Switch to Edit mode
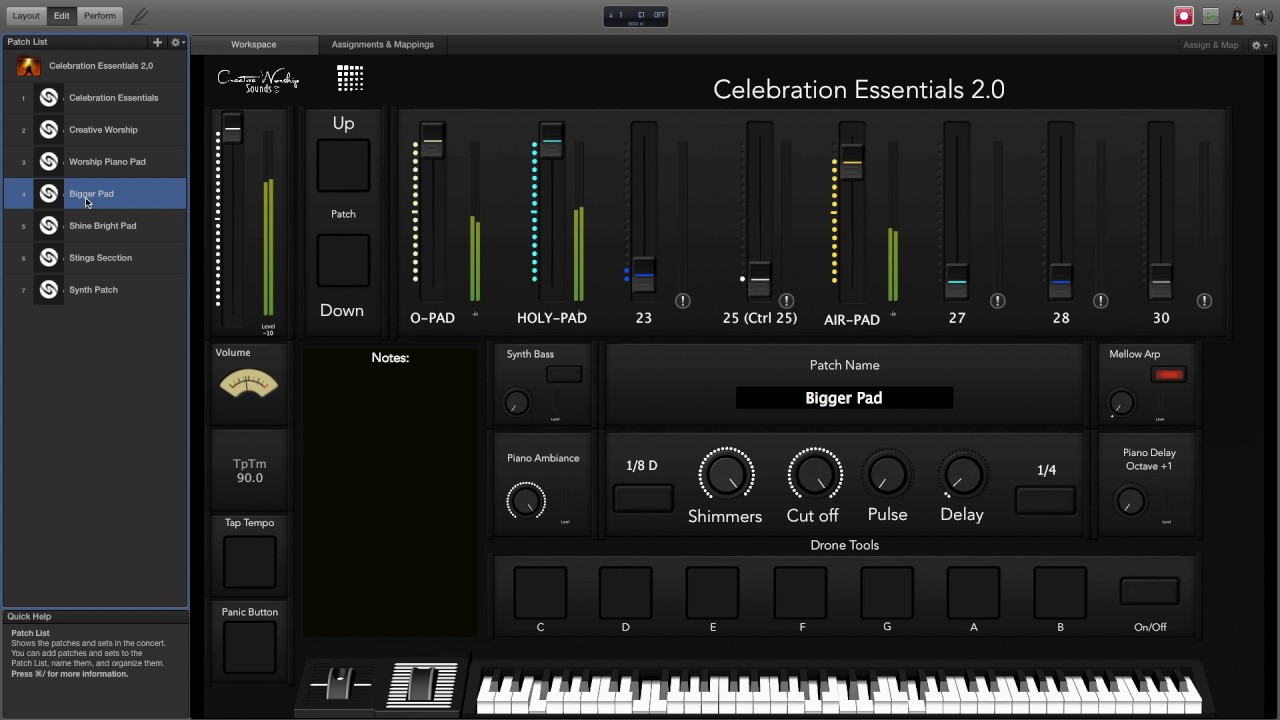The width and height of the screenshot is (1280, 720). tap(62, 16)
